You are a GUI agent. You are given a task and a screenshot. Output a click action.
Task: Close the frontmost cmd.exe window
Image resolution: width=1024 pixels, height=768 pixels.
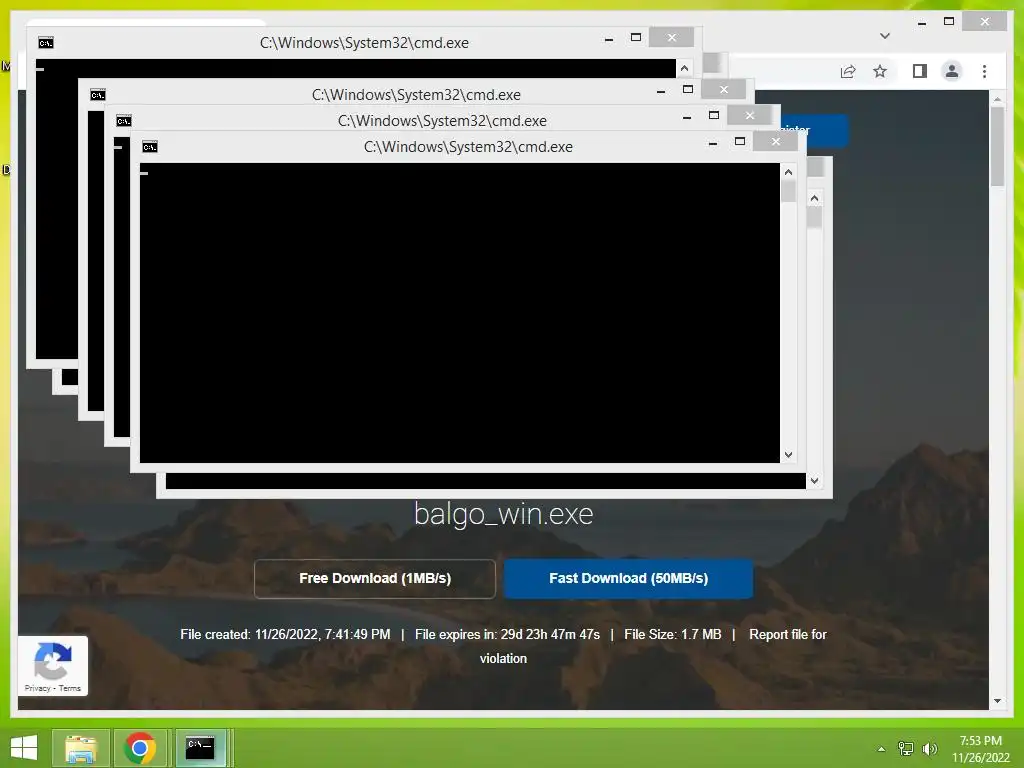tap(776, 141)
